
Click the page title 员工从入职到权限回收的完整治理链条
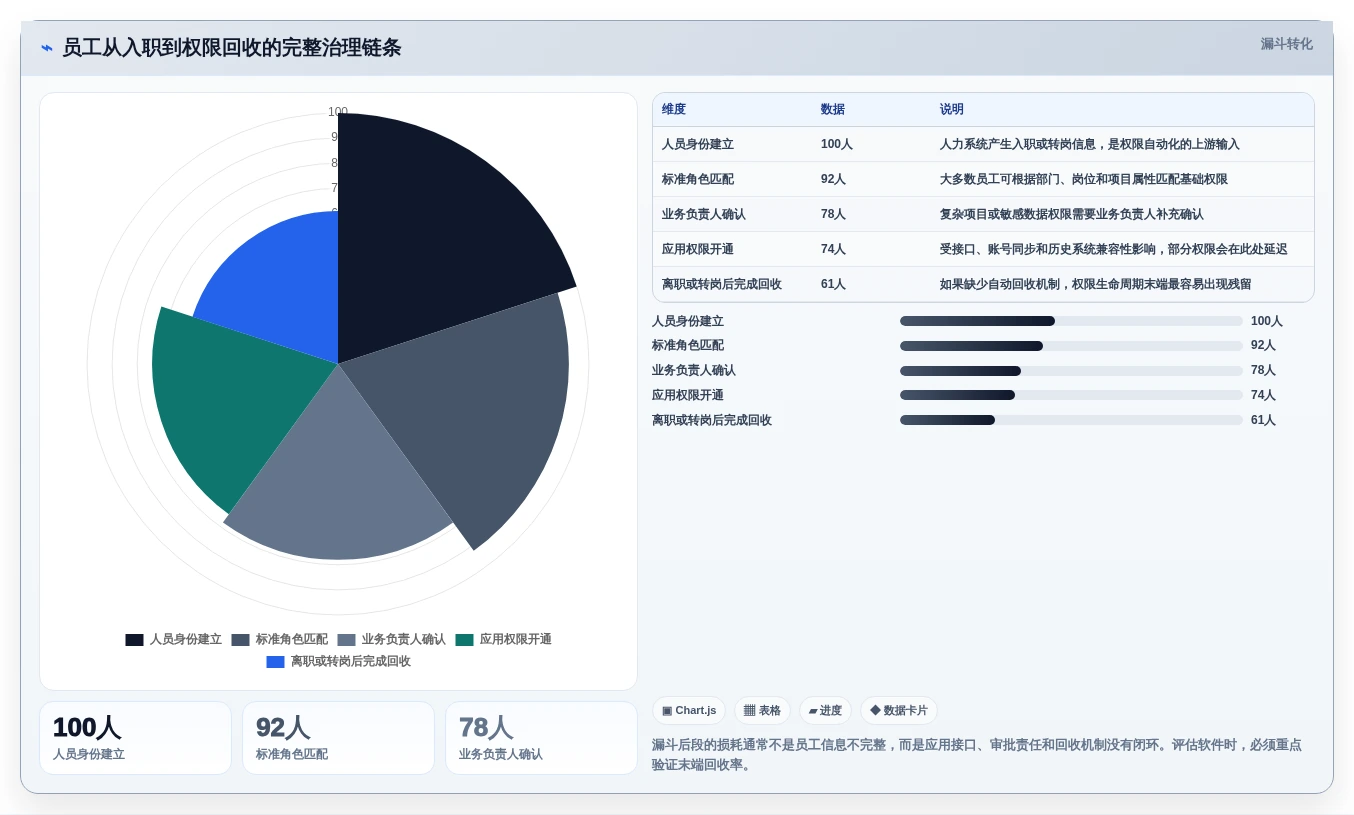[x=232, y=47]
